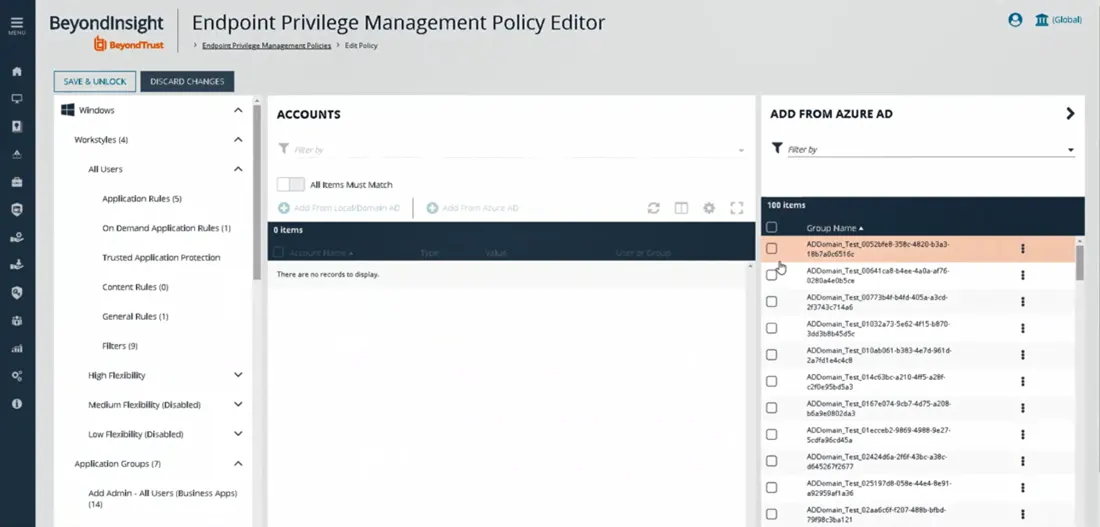Open the info circle sidebar icon

[17, 403]
